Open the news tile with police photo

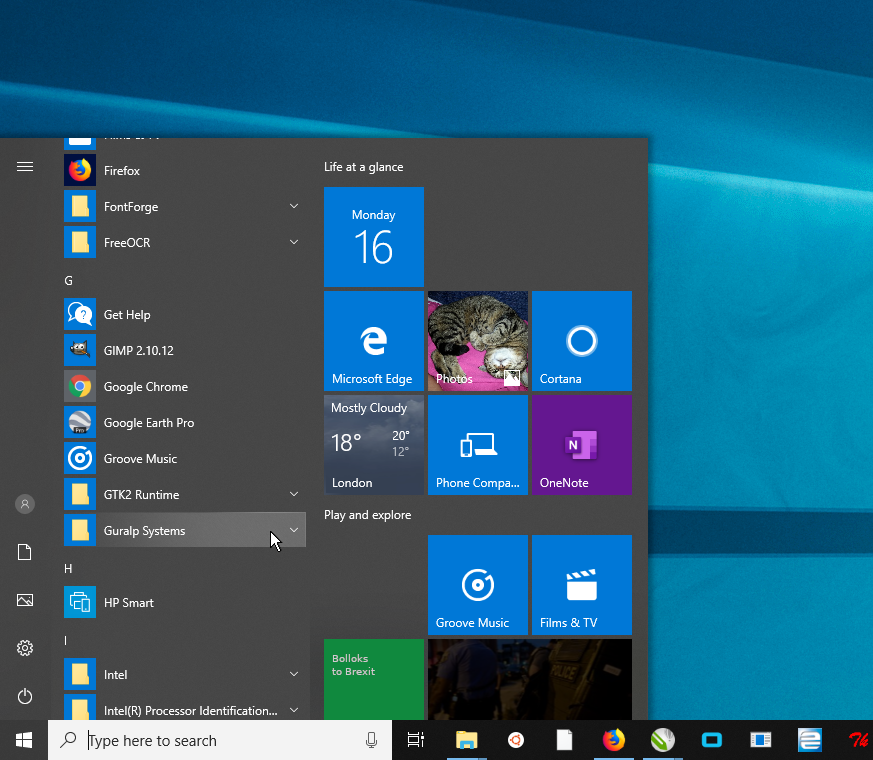[530, 679]
